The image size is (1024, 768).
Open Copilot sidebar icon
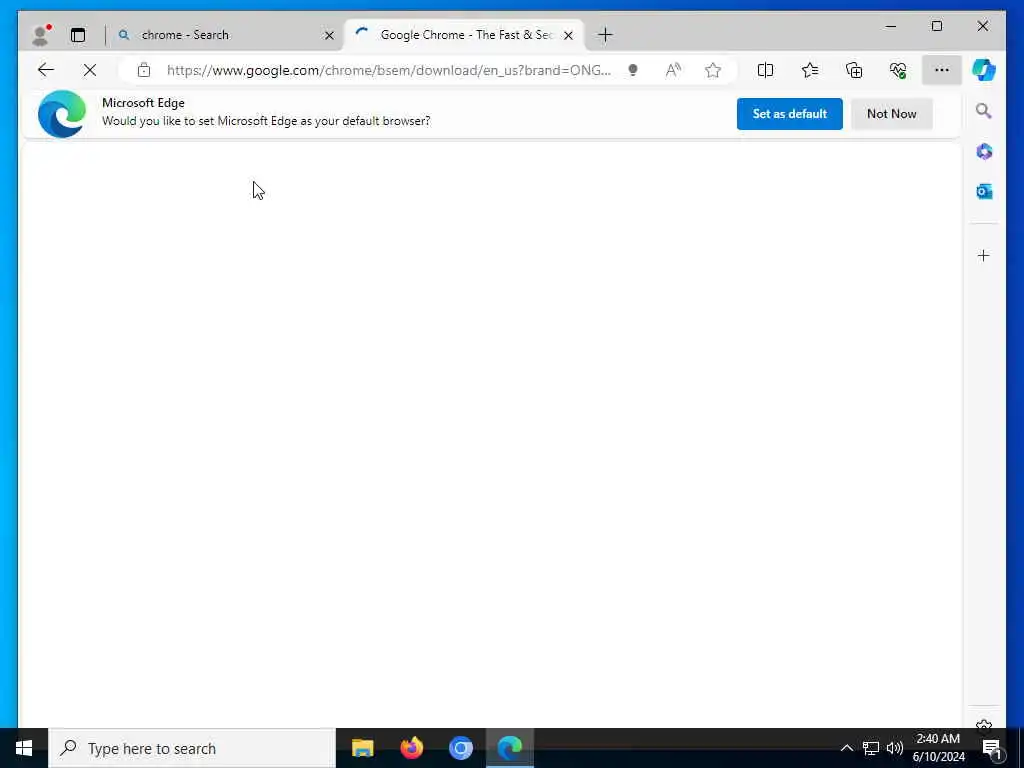[984, 70]
